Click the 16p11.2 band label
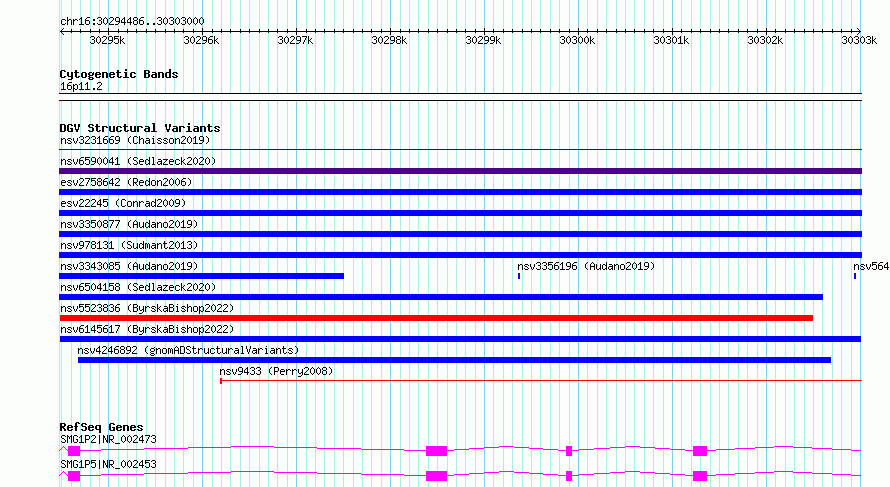 [81, 86]
